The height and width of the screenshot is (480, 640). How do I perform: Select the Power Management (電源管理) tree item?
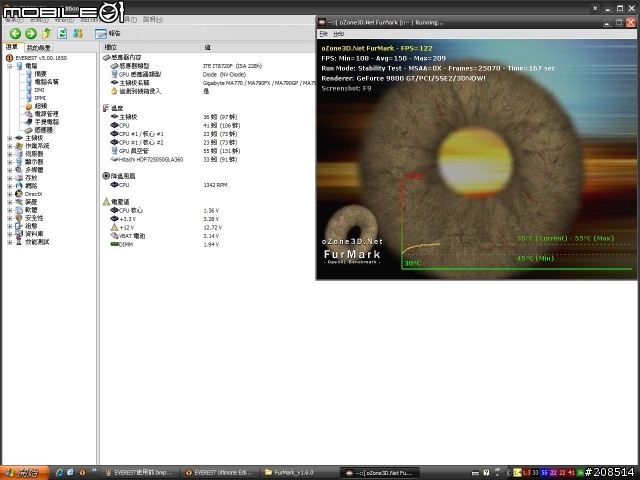42,114
